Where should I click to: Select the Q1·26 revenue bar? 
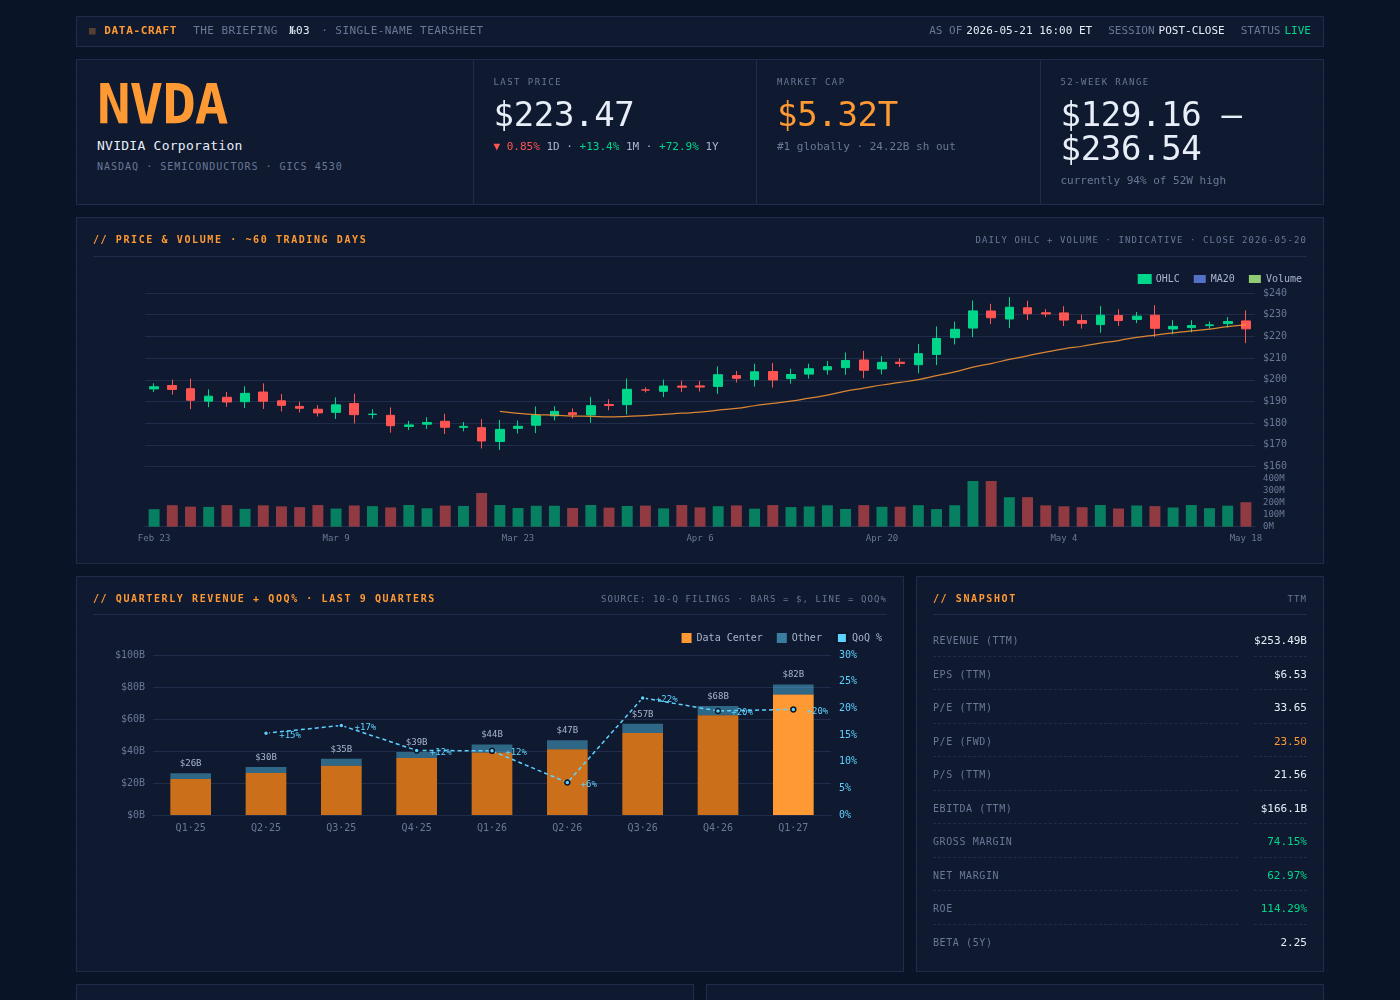[492, 780]
